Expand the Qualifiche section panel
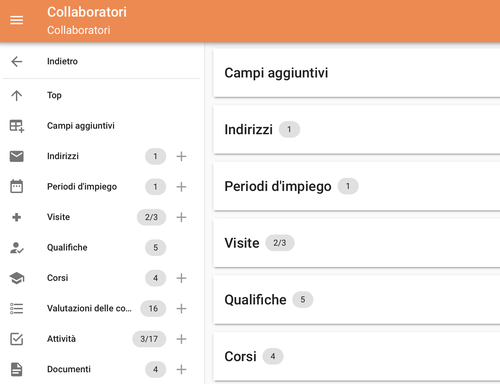This screenshot has height=384, width=500. (357, 300)
